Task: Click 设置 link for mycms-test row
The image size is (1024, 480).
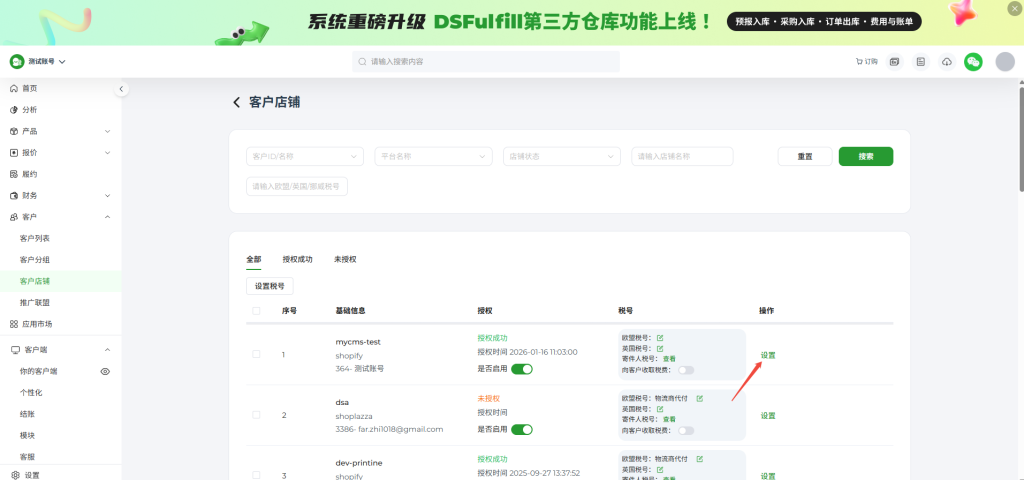Action: (x=767, y=355)
